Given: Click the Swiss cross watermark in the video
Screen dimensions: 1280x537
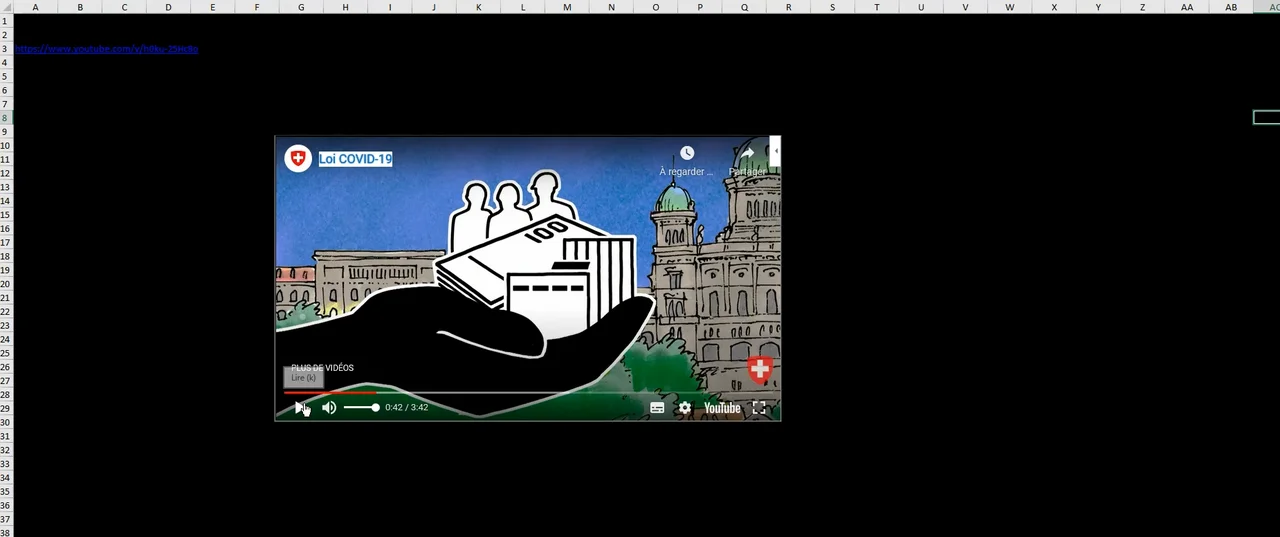Looking at the screenshot, I should (760, 369).
